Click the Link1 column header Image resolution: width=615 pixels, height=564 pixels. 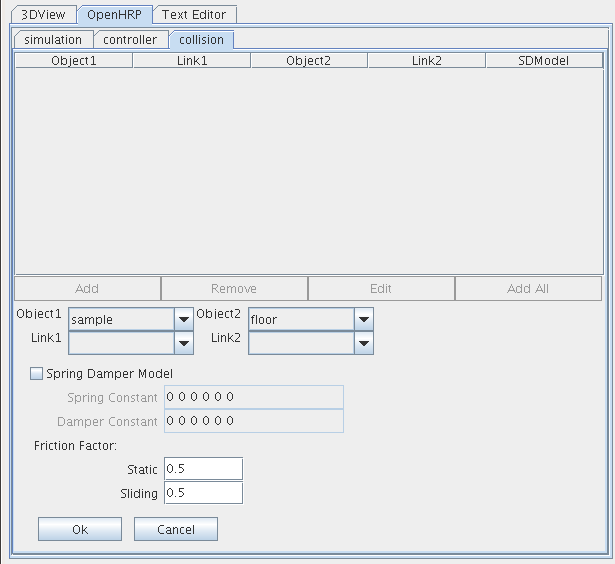tap(192, 61)
